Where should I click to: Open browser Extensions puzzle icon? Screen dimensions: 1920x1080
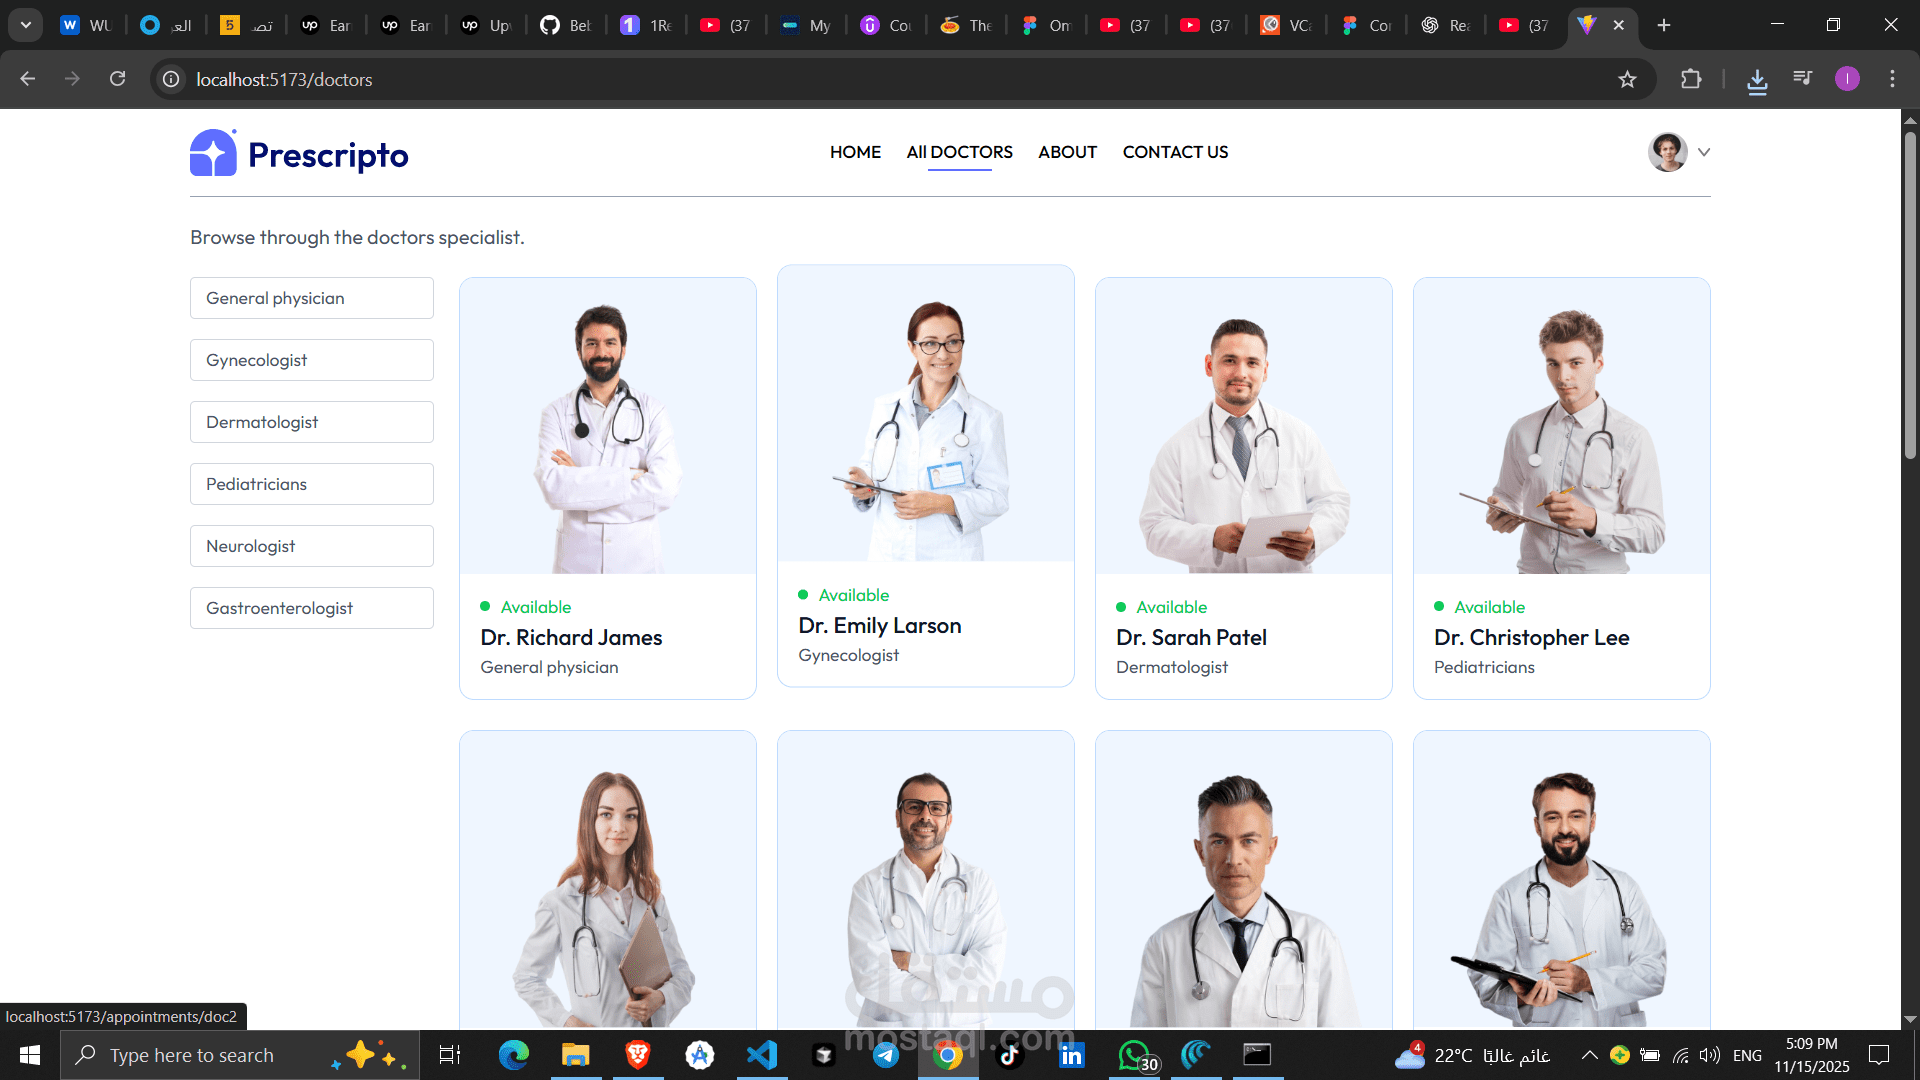(x=1691, y=79)
